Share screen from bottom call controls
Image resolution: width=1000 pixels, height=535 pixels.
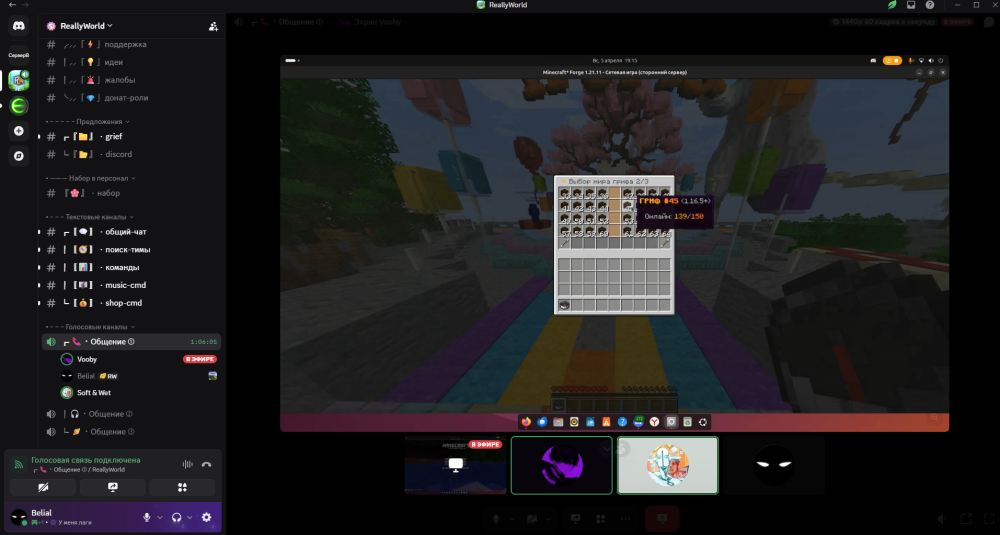point(575,519)
